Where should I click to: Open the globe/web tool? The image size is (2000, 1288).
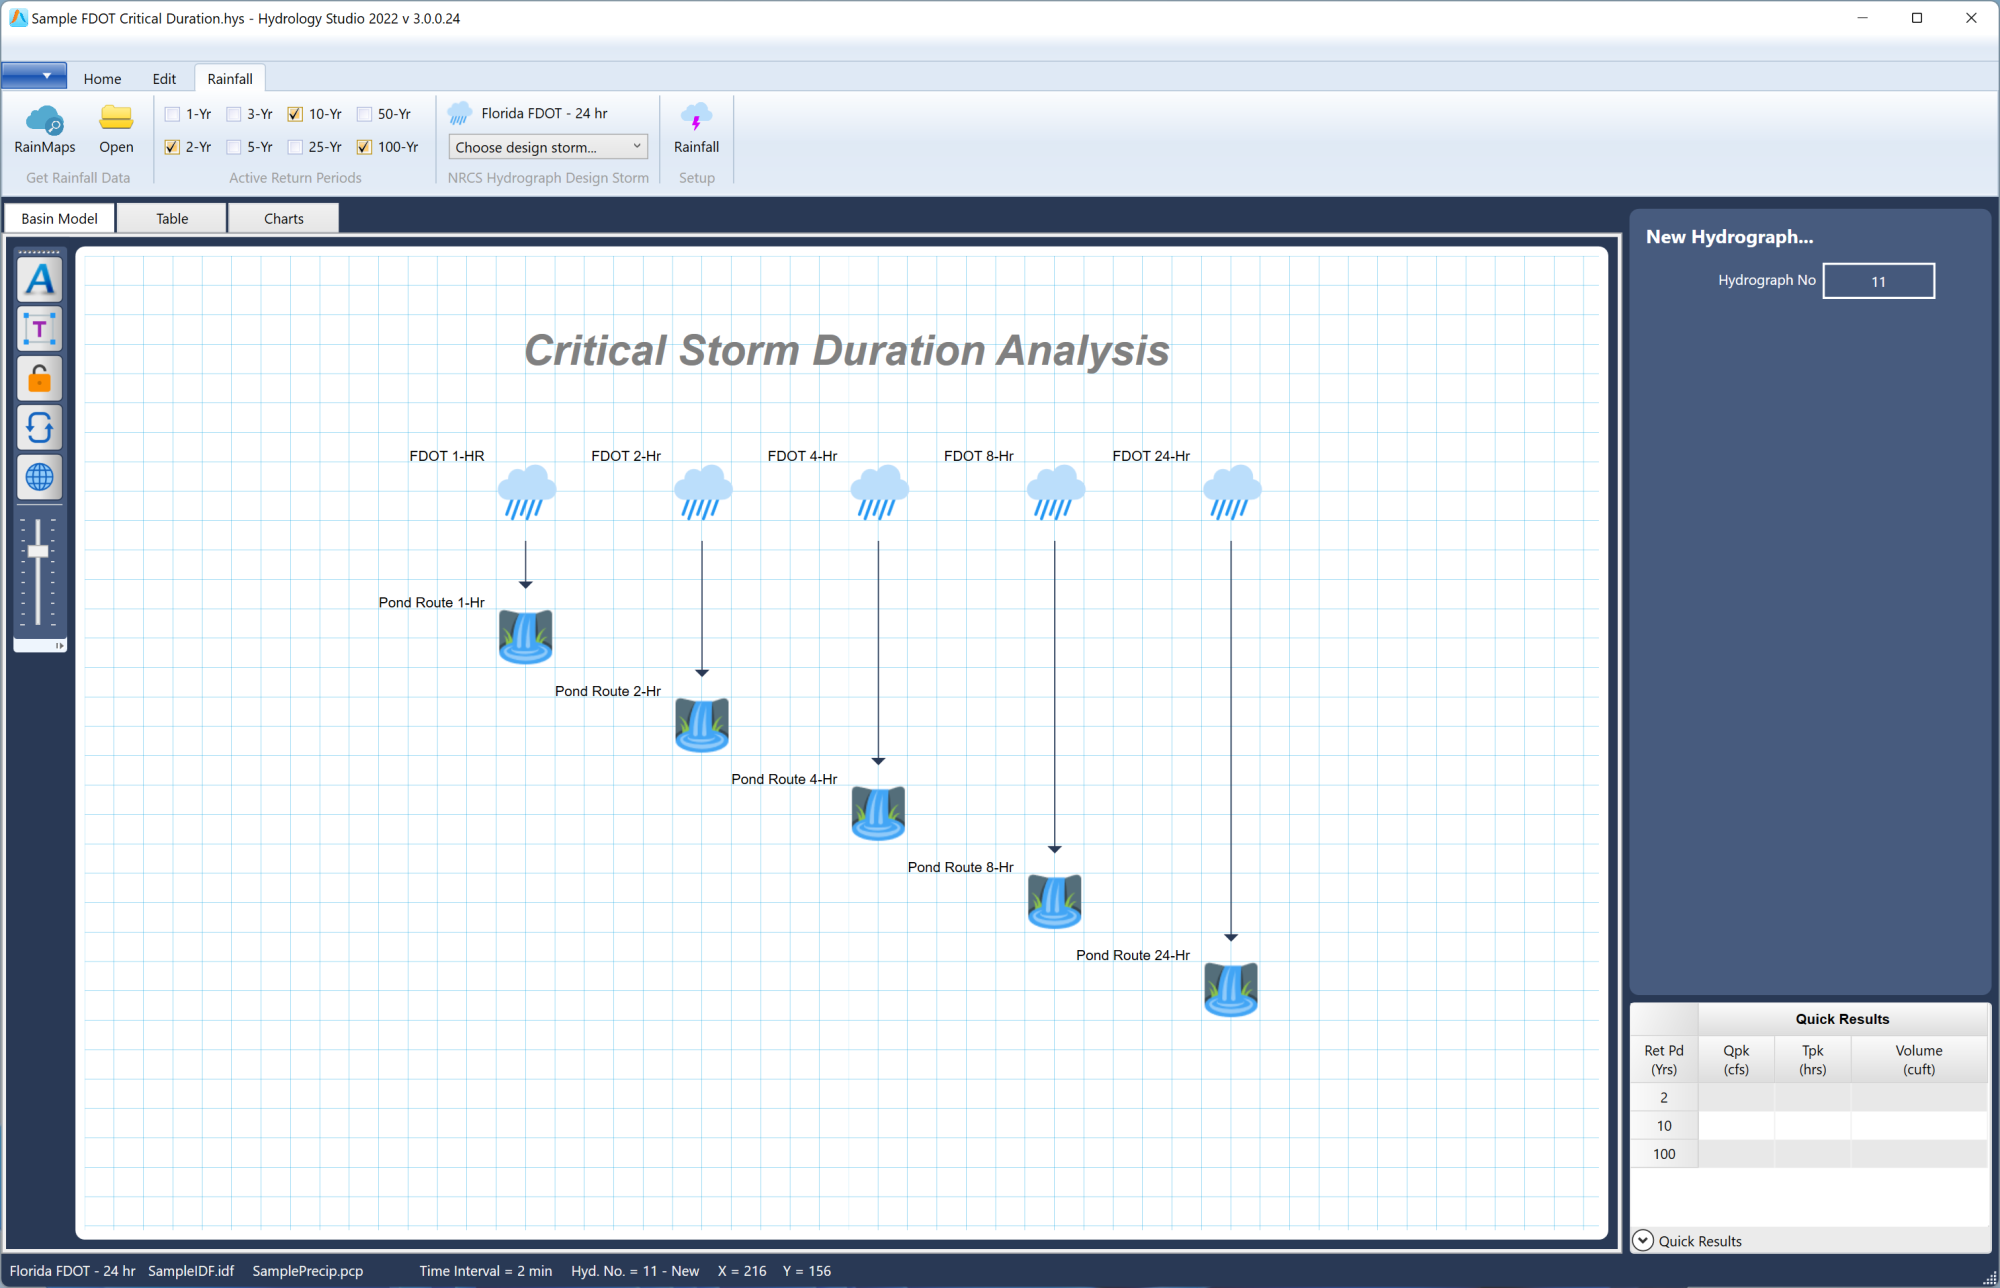tap(39, 478)
